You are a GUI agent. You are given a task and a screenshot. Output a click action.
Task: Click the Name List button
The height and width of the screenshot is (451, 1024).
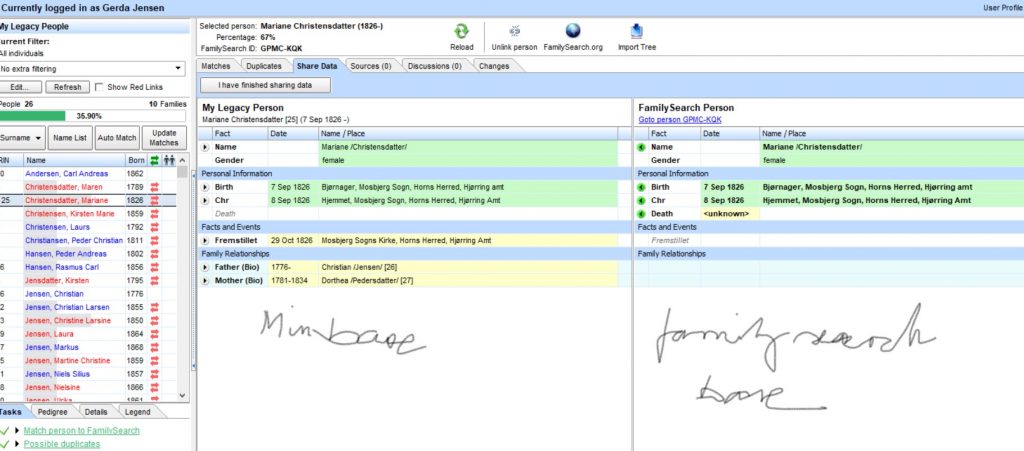[70, 138]
